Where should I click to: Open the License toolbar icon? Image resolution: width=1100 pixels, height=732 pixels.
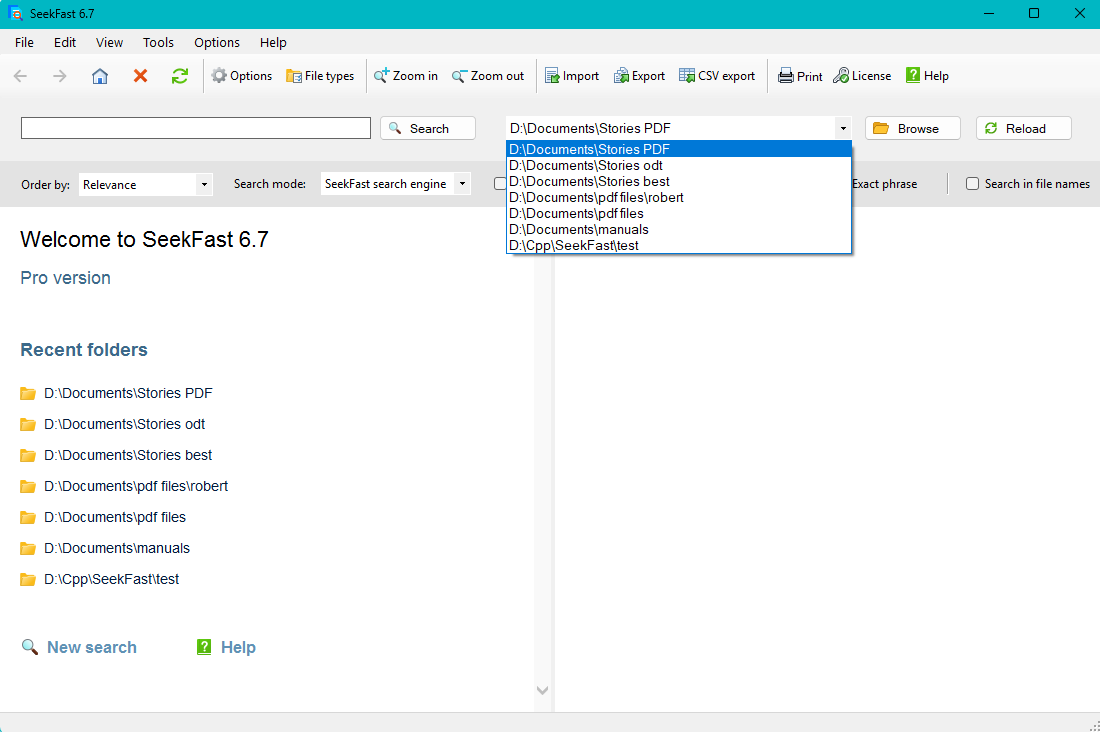pyautogui.click(x=861, y=75)
